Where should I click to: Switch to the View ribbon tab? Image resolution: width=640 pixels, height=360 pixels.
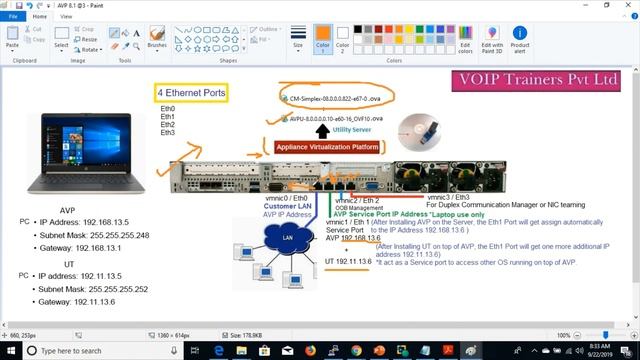click(x=66, y=16)
